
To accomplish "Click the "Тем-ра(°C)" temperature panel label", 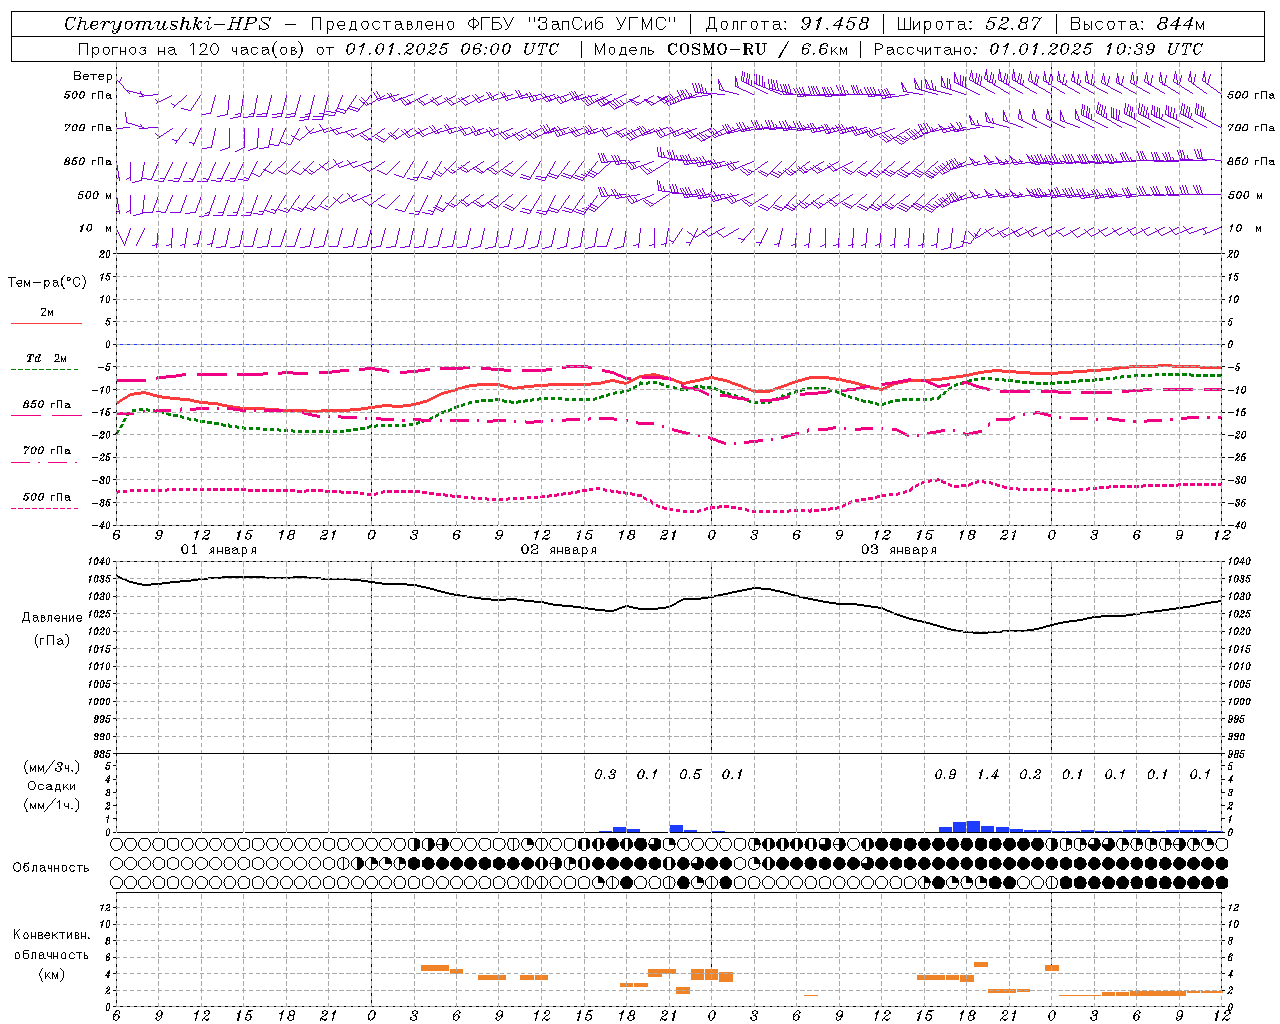I will click(47, 282).
